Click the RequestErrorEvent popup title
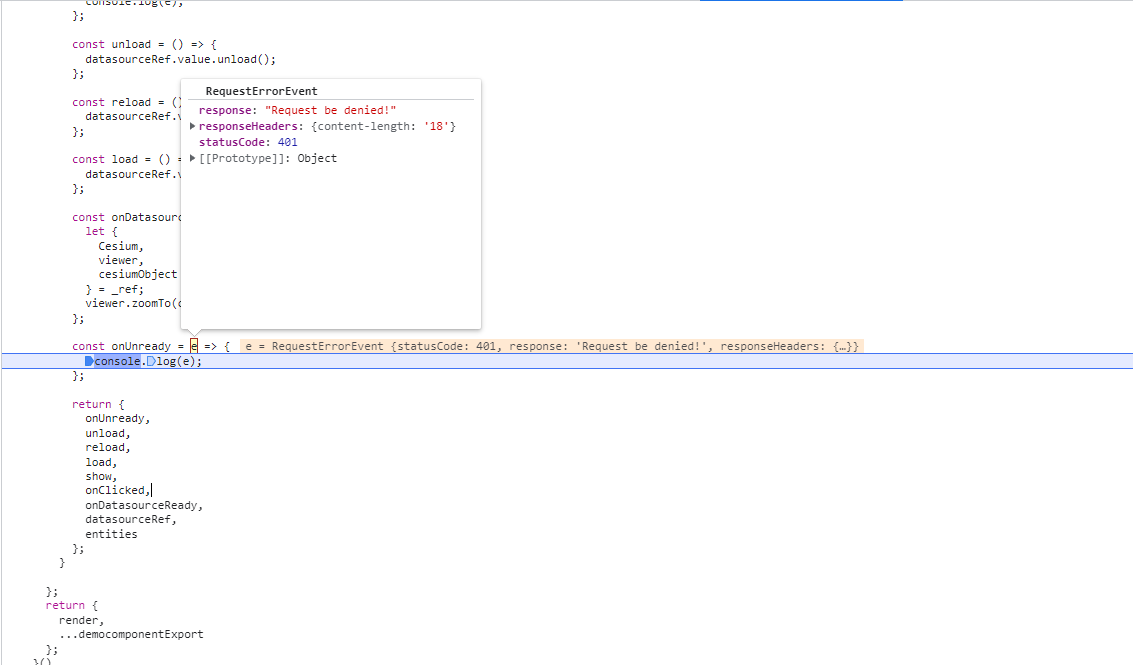 [x=262, y=91]
